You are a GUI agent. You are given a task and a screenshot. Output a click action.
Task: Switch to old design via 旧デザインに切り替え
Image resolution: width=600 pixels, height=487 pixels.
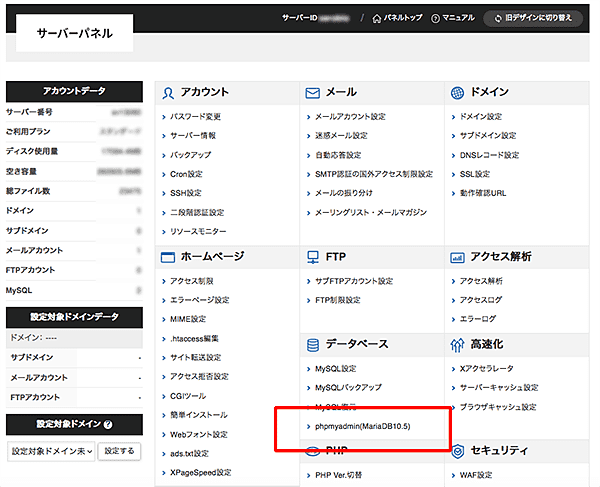coord(533,18)
